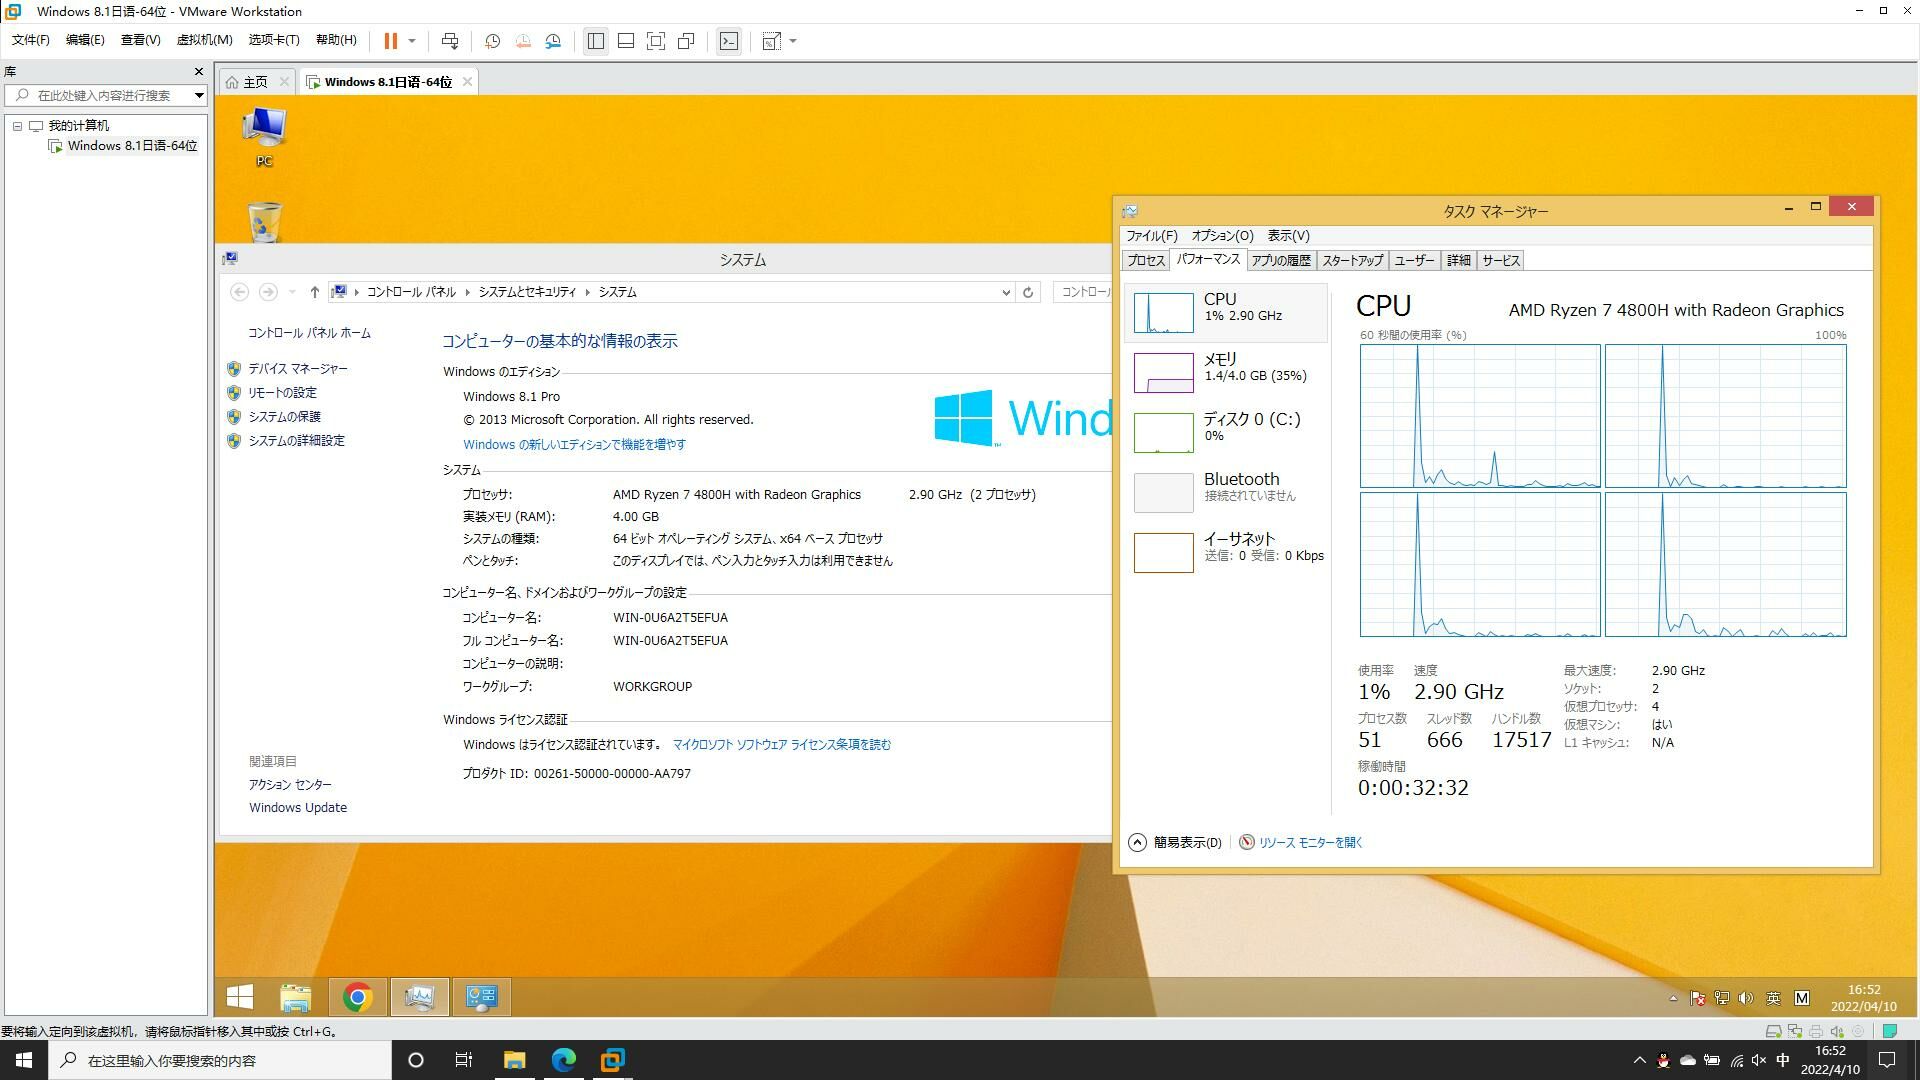The width and height of the screenshot is (1920, 1080).
Task: Click the take snapshot clock icon
Action: tap(492, 41)
